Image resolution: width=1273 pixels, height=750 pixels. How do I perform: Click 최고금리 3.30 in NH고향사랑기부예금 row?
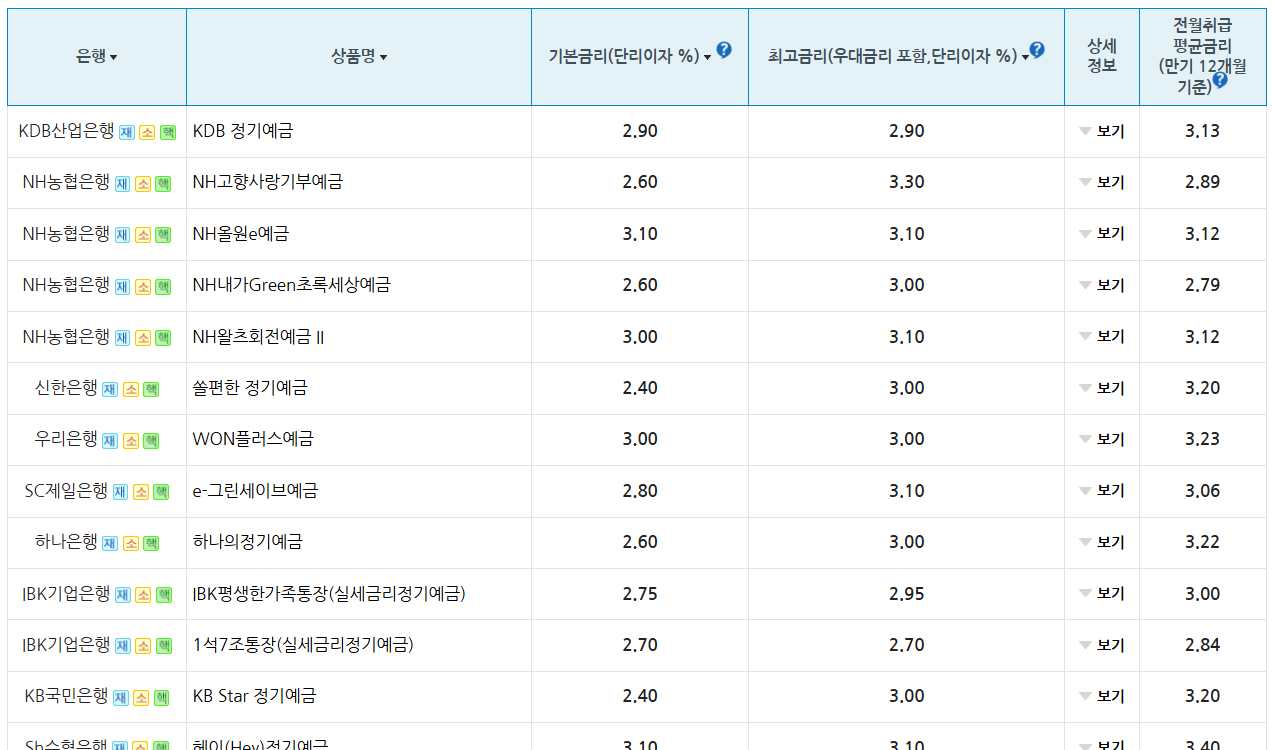click(907, 182)
